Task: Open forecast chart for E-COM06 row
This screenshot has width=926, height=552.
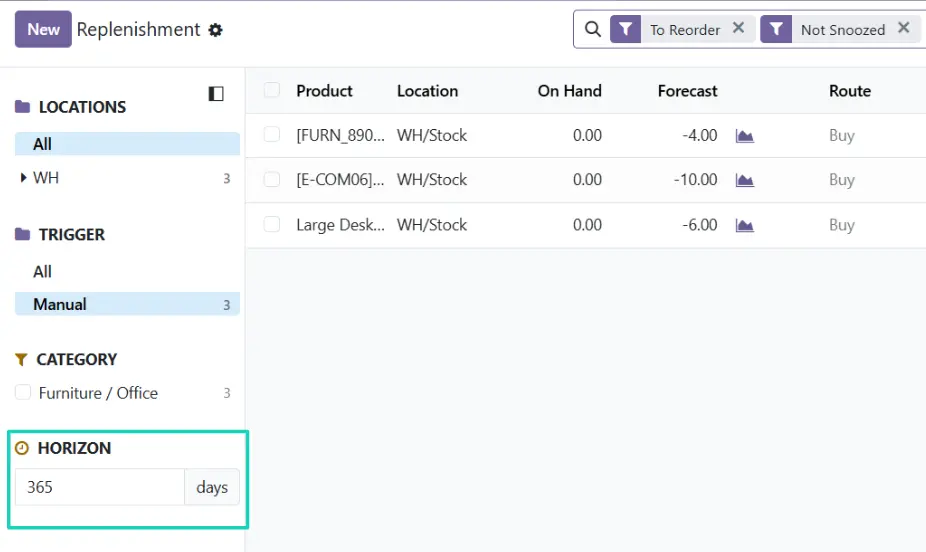Action: 745,180
